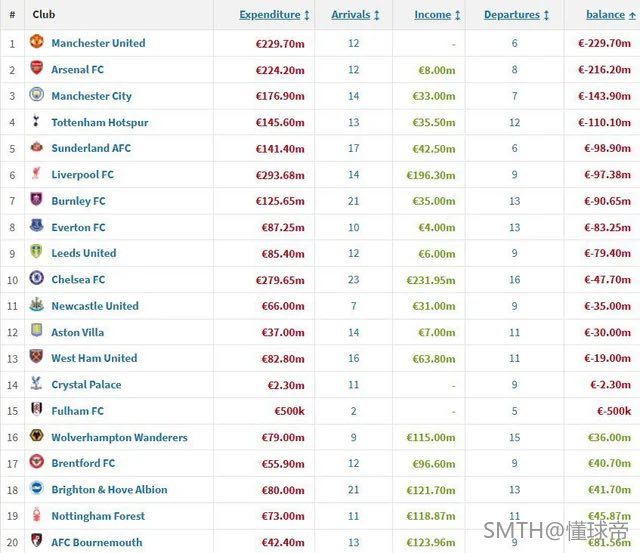
Task: Open the Burnley FC club link
Action: (x=78, y=201)
